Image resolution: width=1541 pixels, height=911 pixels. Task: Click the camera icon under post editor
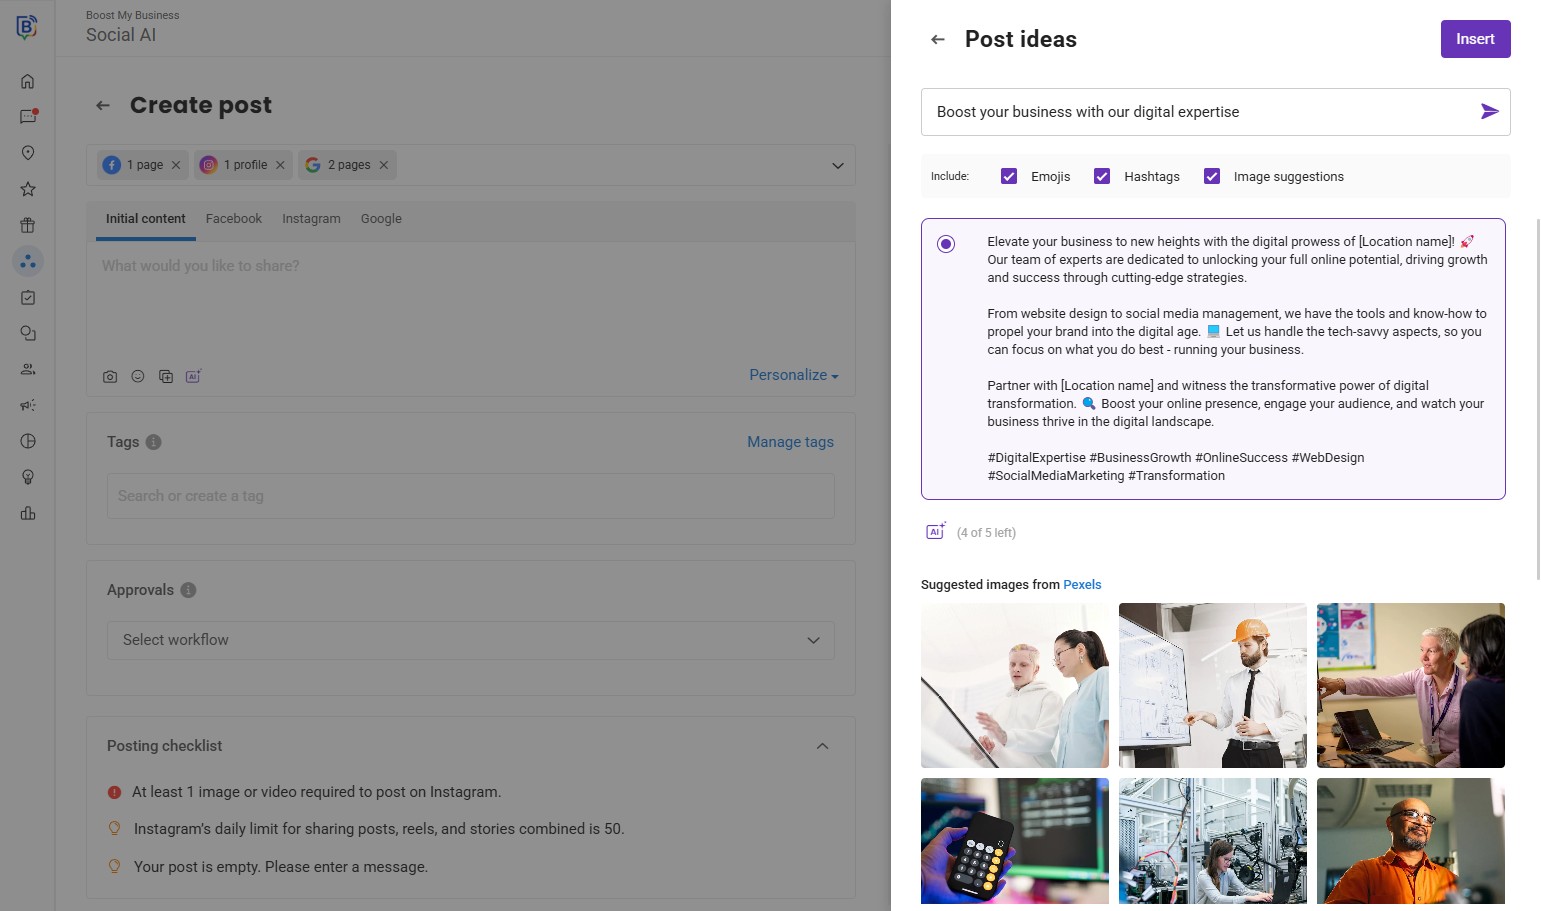[110, 377]
